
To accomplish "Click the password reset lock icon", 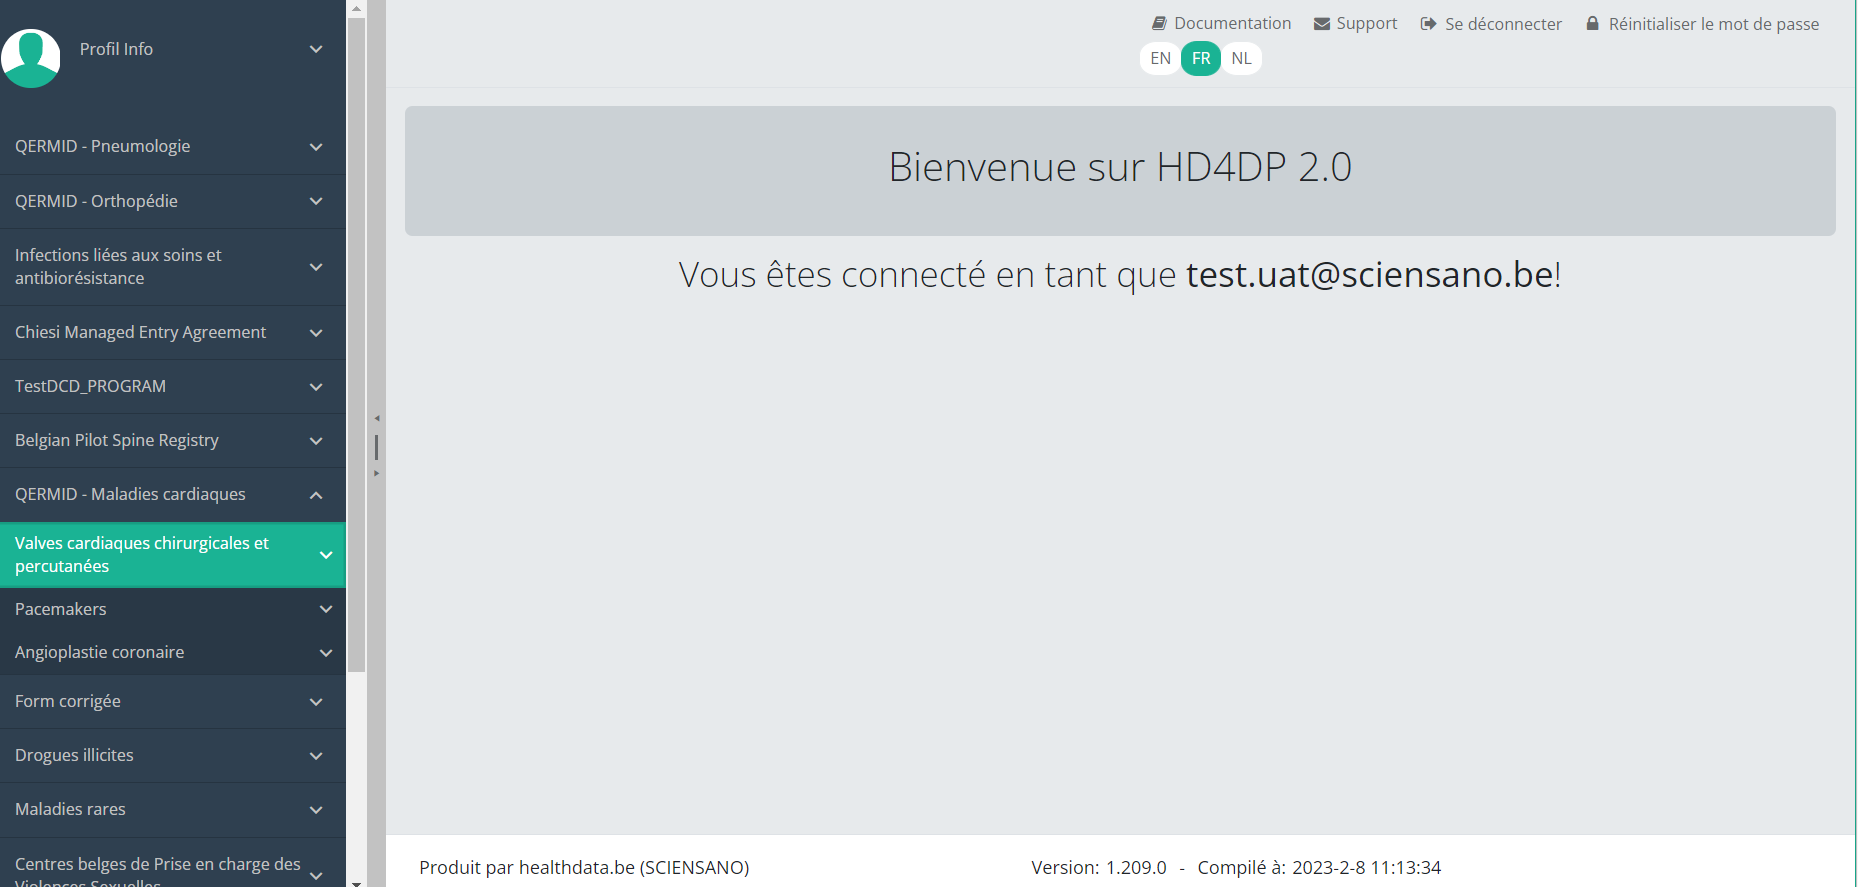I will 1592,23.
